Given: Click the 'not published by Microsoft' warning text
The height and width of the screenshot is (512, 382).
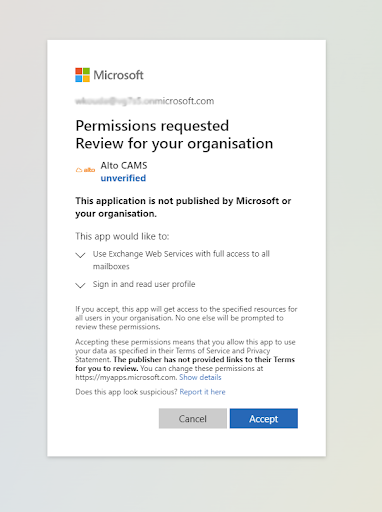Looking at the screenshot, I should coord(183,207).
